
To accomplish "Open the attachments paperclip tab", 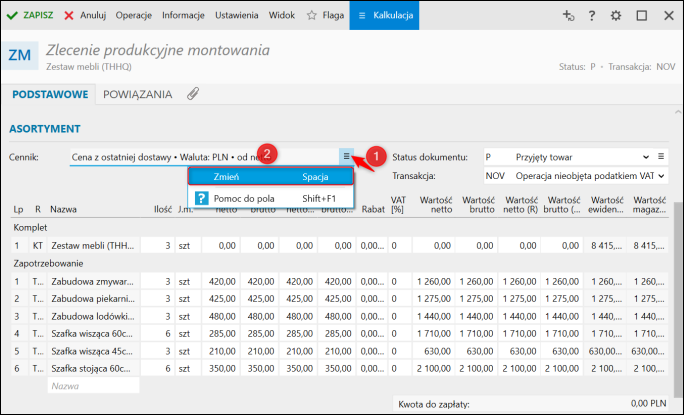I will (193, 94).
